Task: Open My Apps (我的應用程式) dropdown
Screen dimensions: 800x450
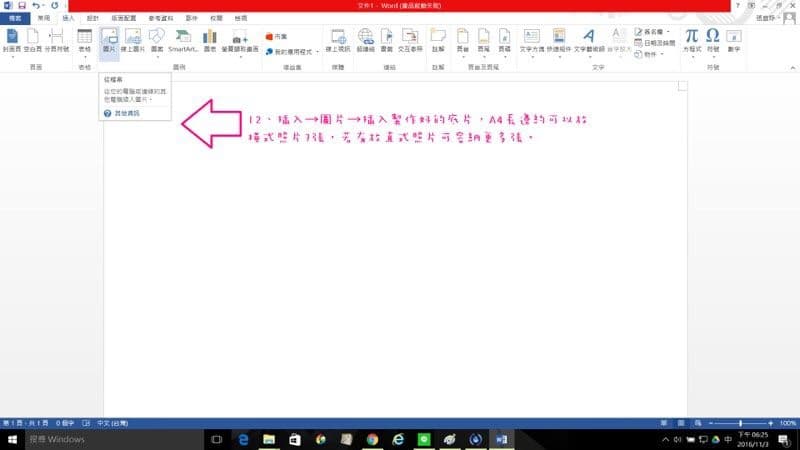Action: pyautogui.click(x=292, y=52)
